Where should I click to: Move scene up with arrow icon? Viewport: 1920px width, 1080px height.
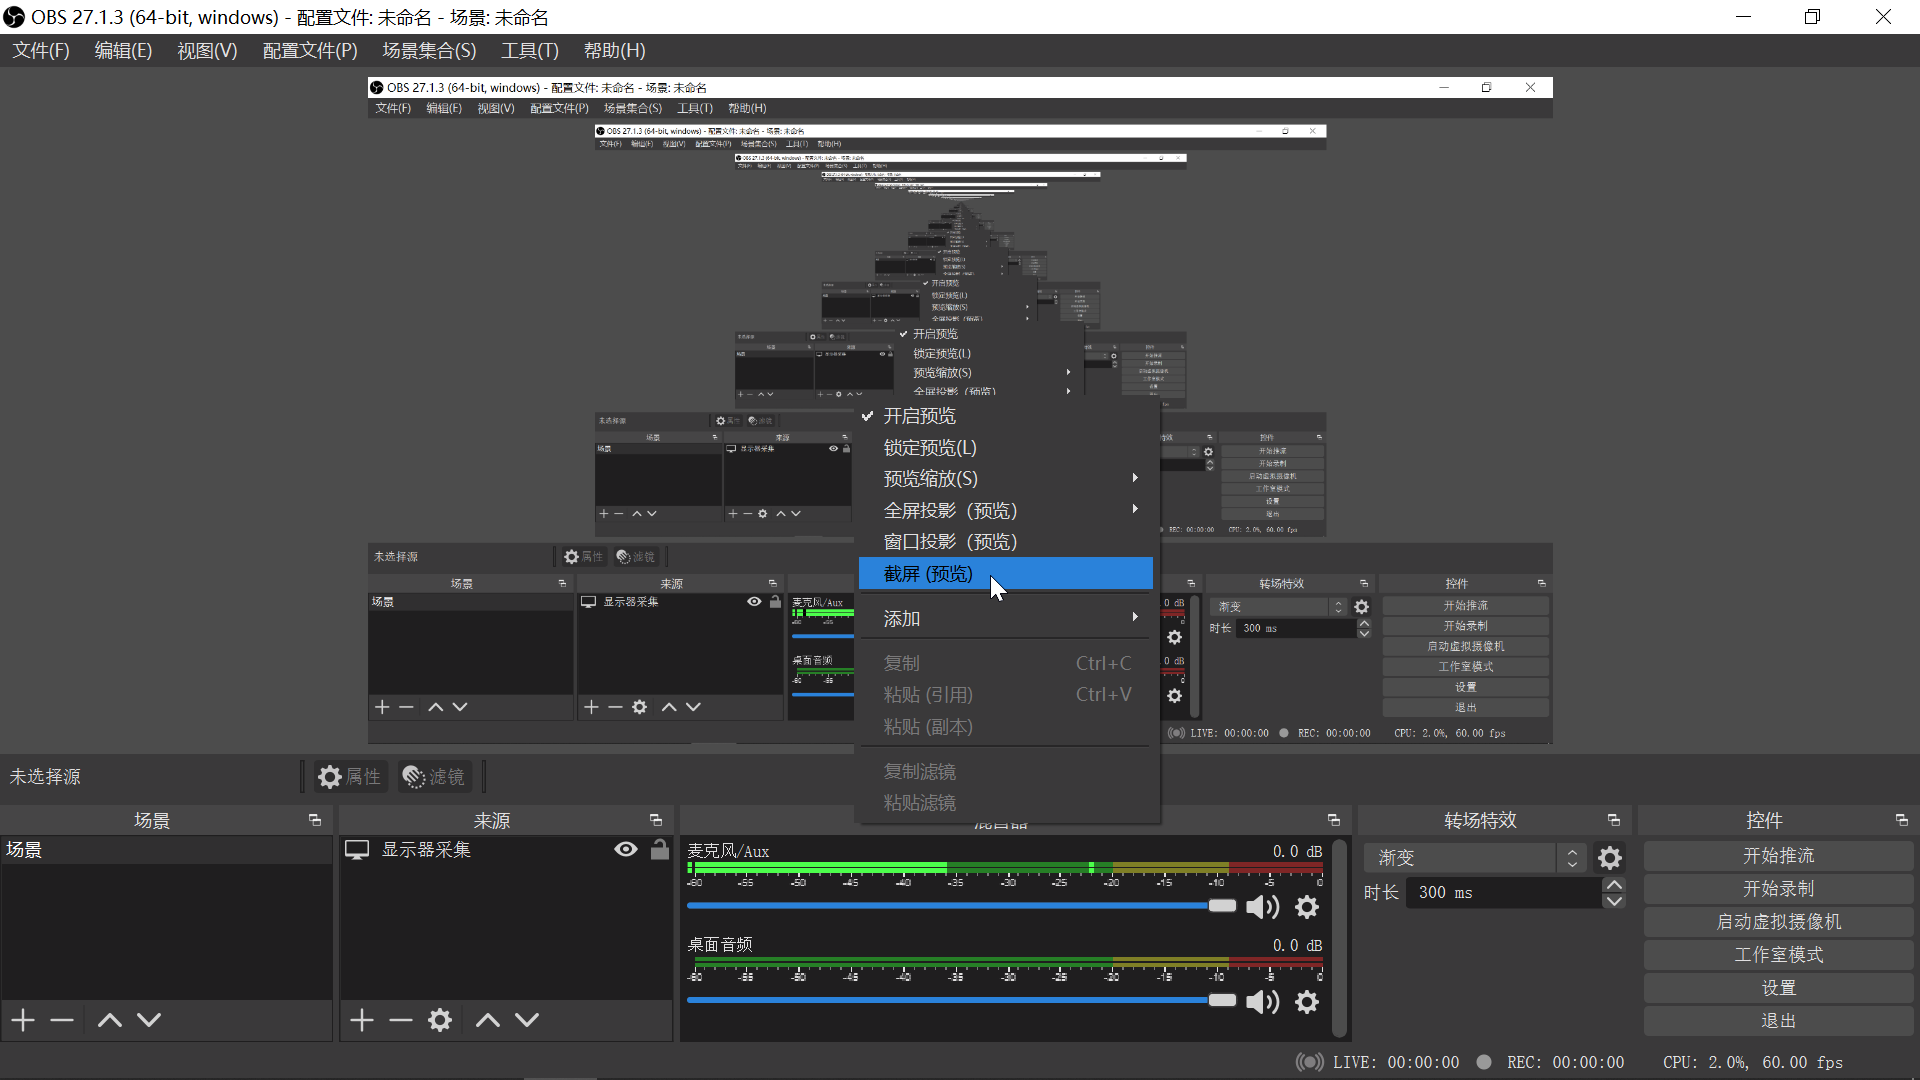pyautogui.click(x=110, y=1020)
